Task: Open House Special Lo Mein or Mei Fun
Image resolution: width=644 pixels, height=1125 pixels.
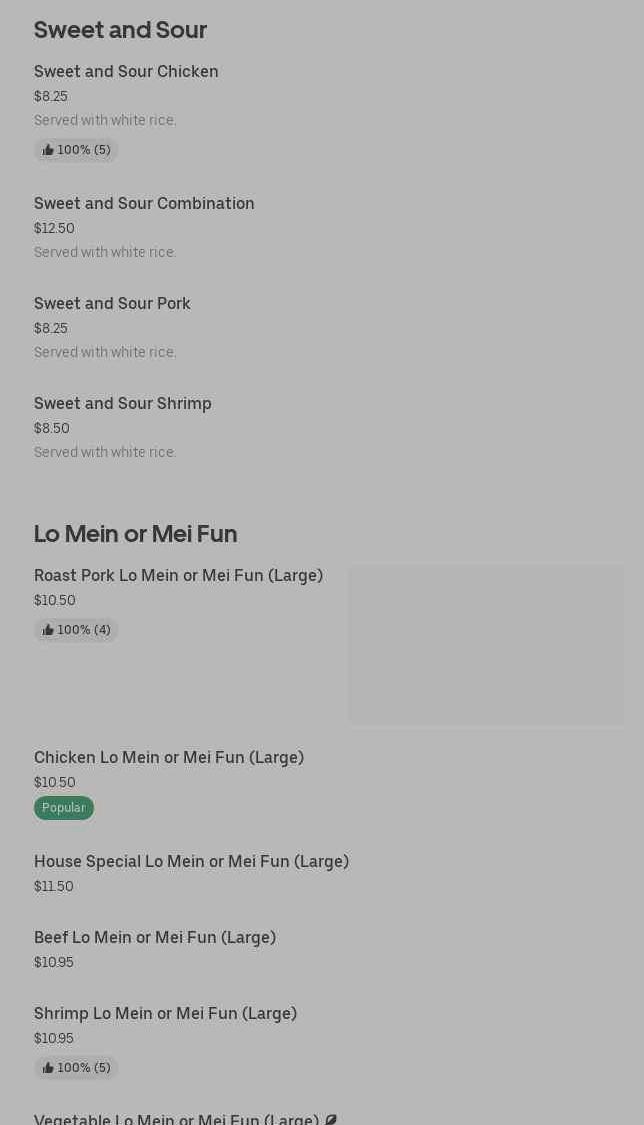Action: [191, 862]
